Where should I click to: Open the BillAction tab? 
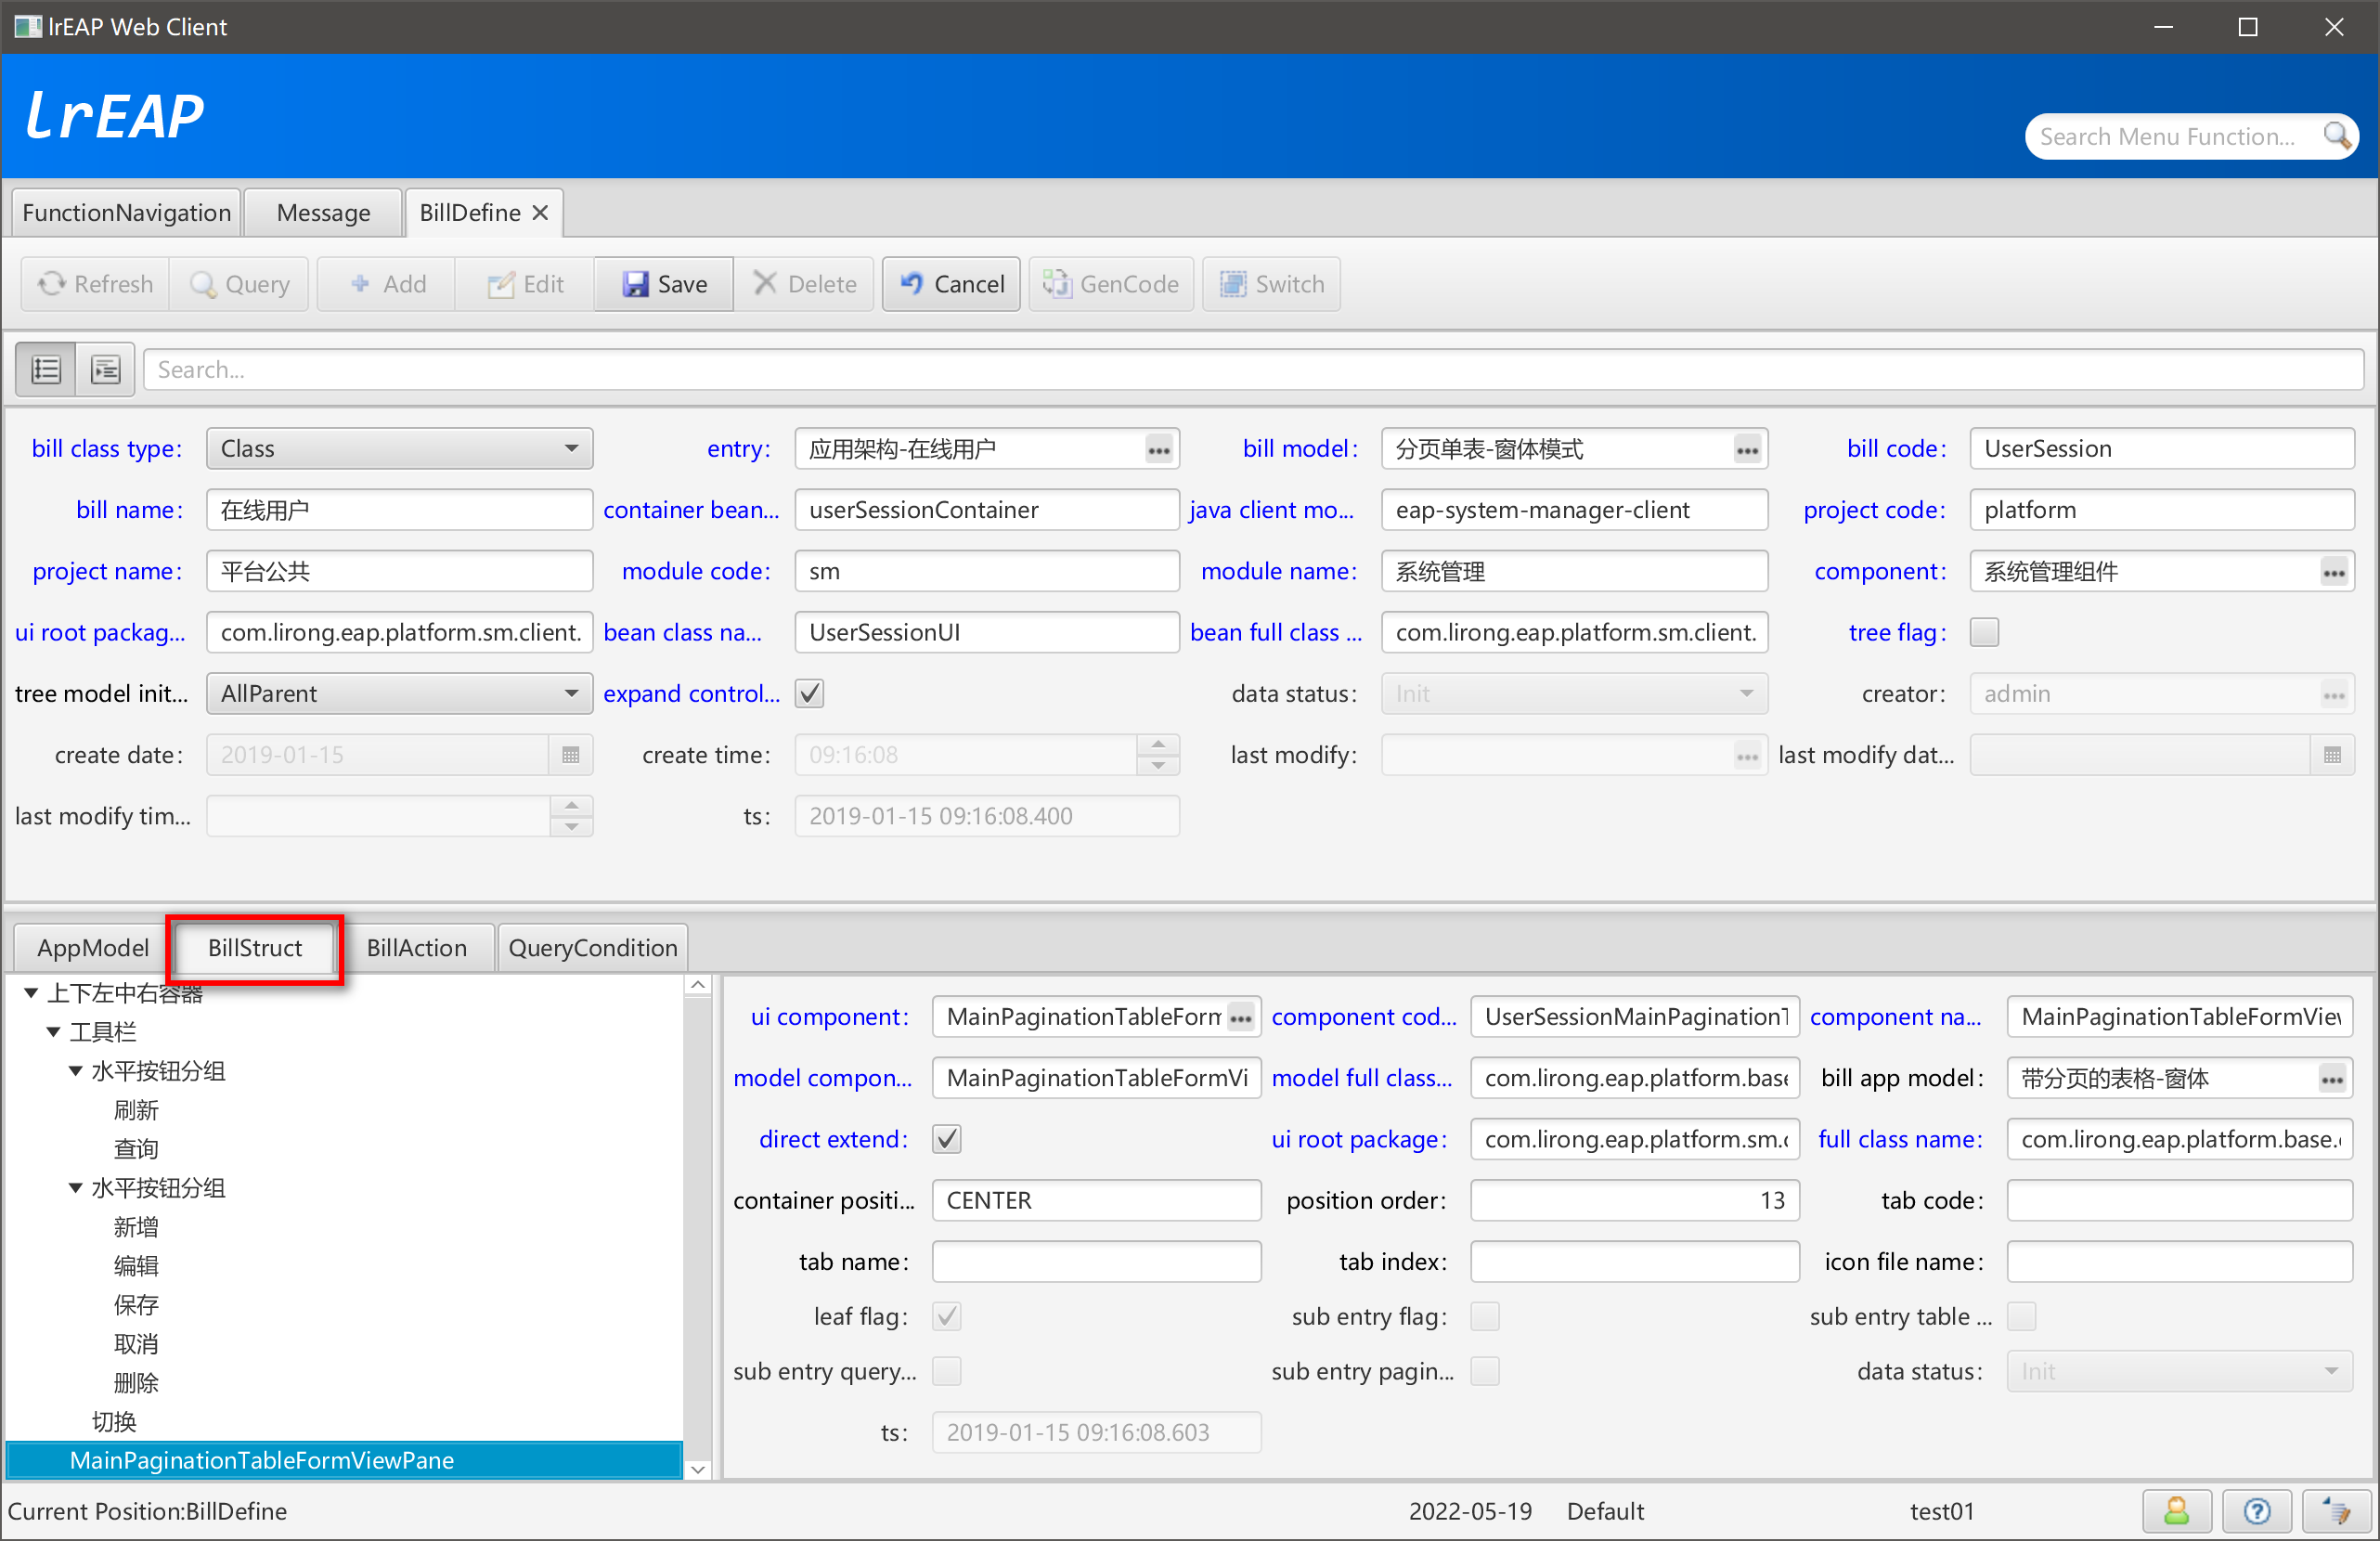(417, 948)
